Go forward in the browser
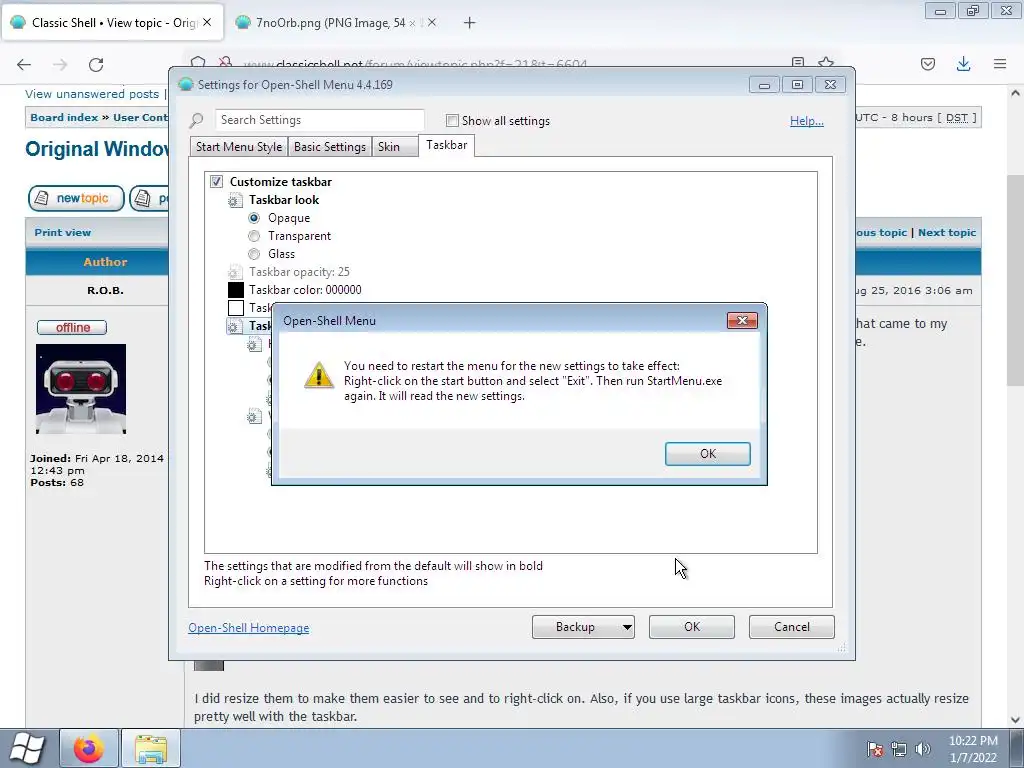This screenshot has height=768, width=1024. coord(60,64)
